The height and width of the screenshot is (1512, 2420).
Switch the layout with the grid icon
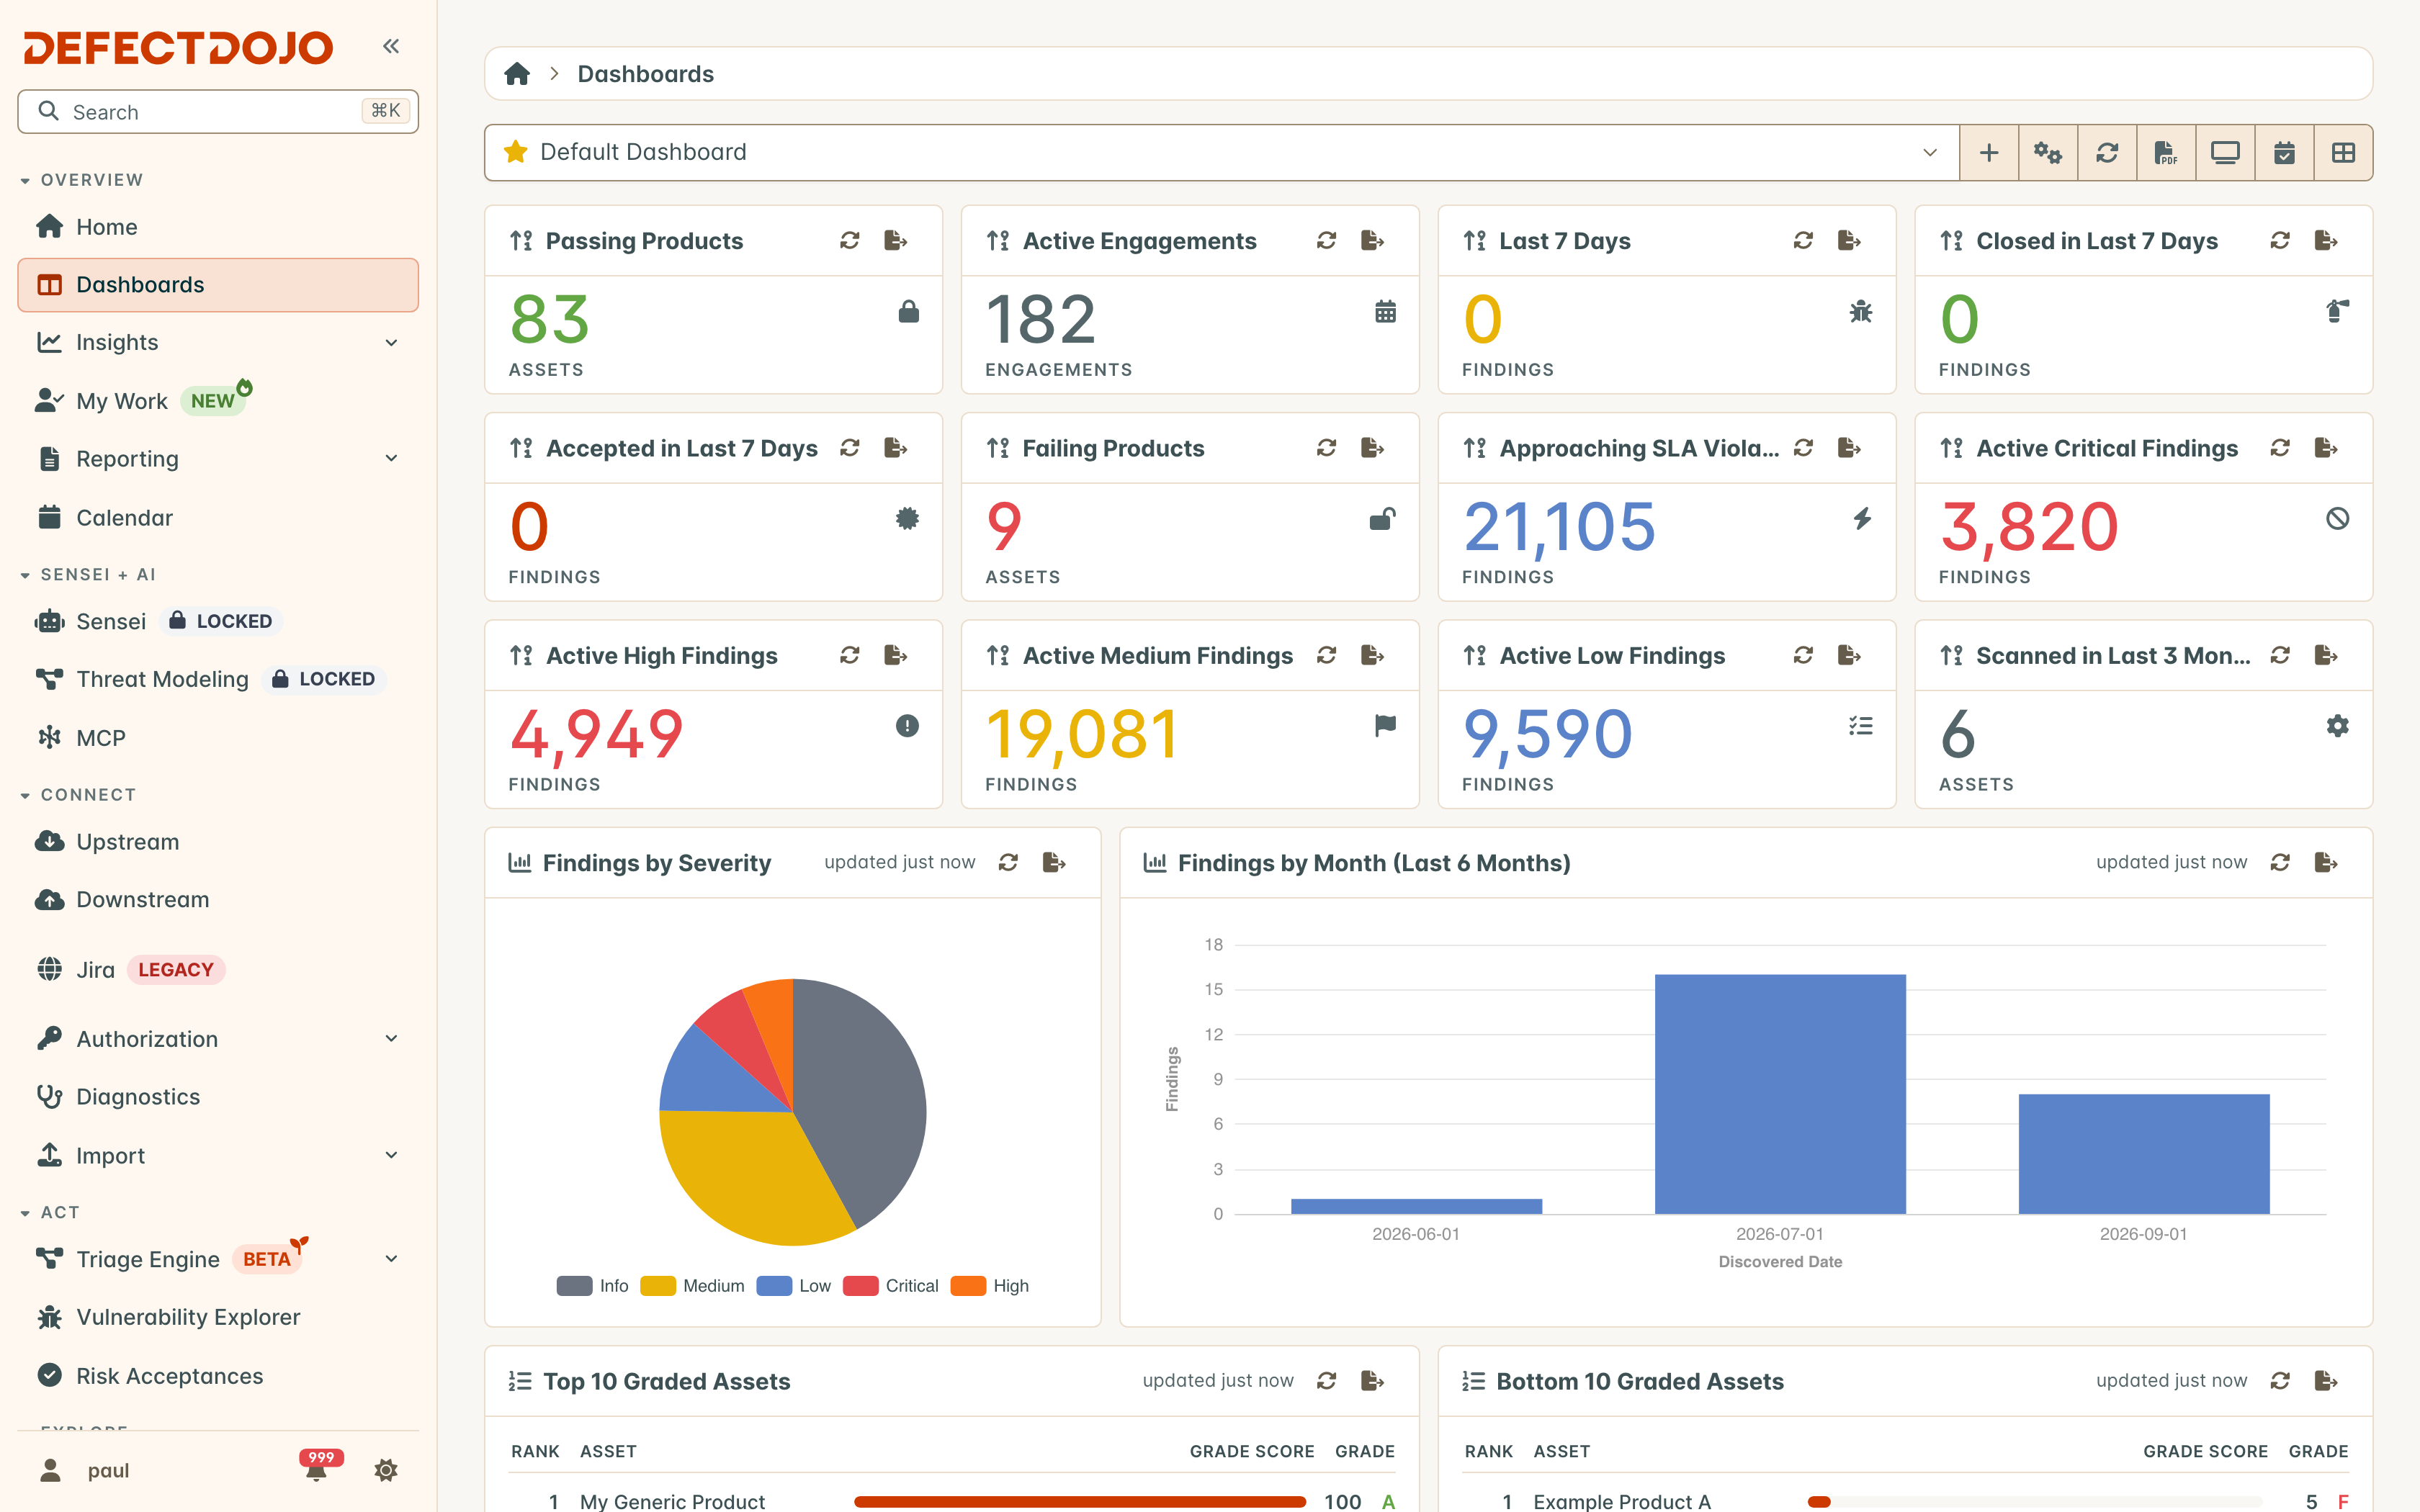(x=2343, y=152)
